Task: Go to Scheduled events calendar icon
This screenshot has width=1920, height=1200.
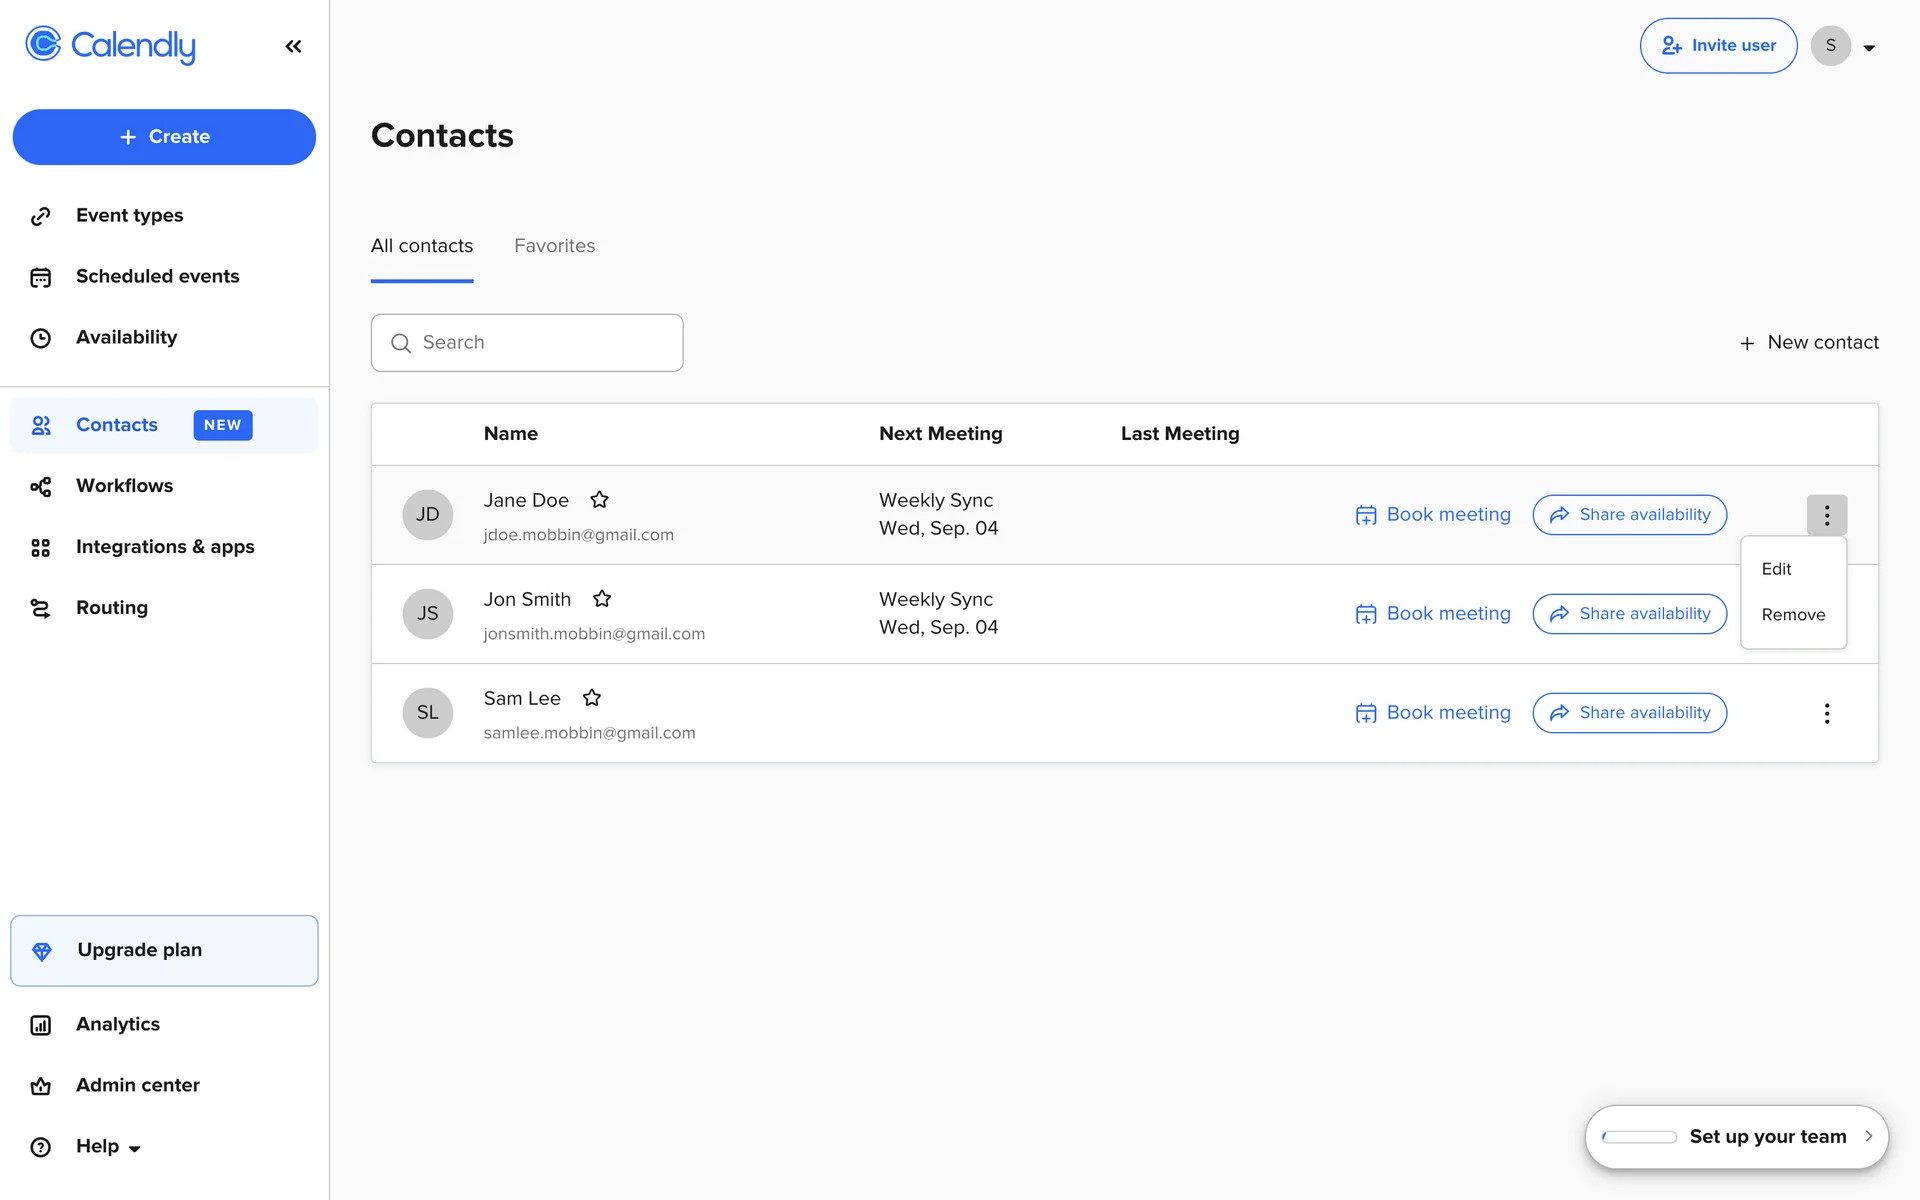Action: point(41,277)
